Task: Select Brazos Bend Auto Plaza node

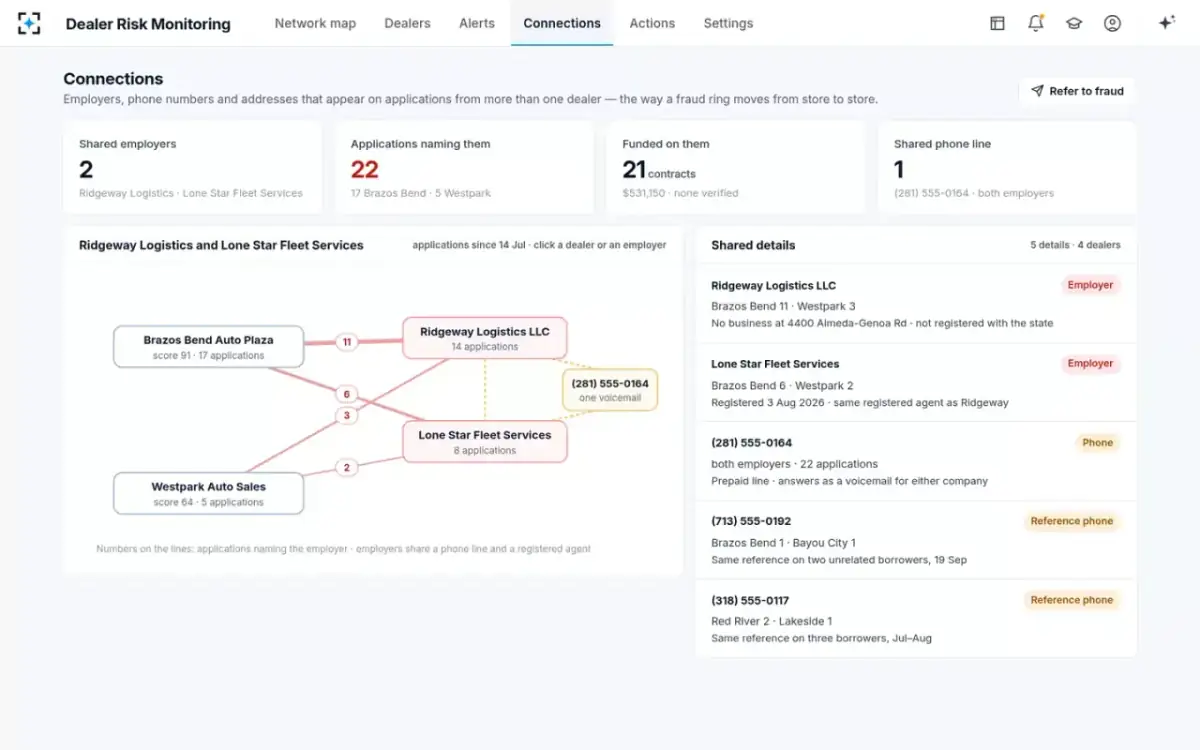Action: pos(208,347)
